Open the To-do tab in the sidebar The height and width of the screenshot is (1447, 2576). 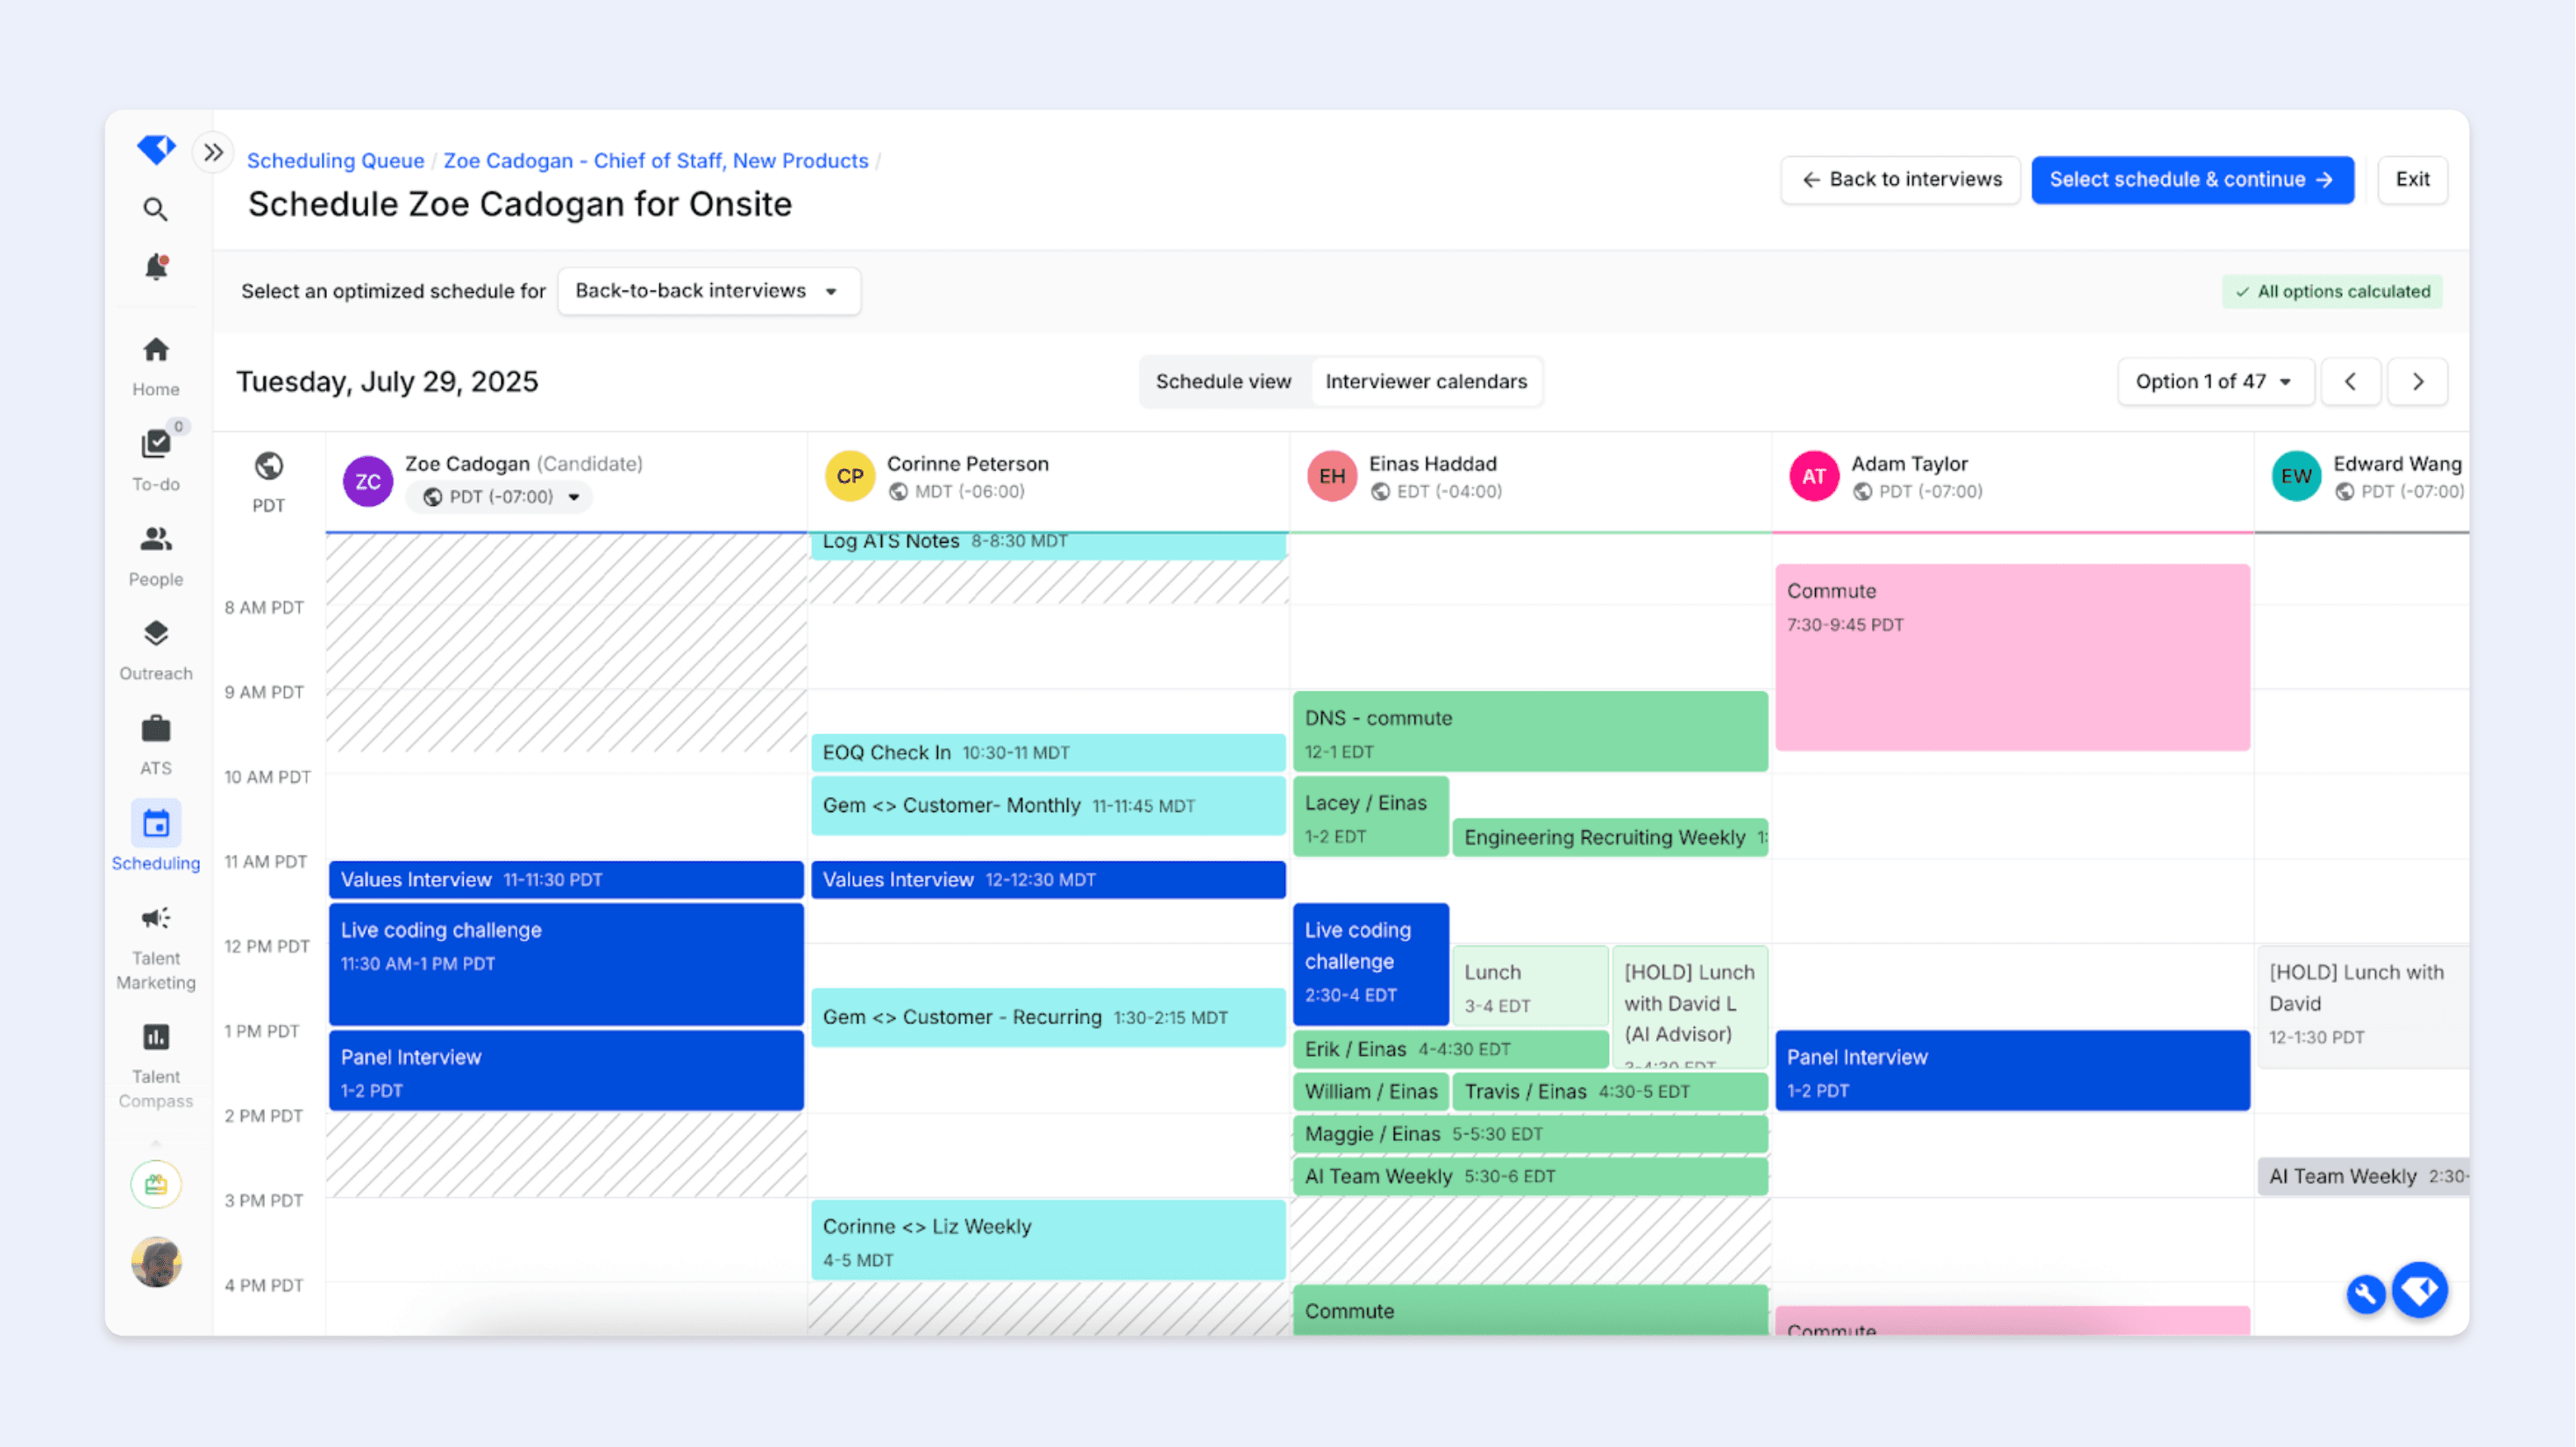pos(156,448)
